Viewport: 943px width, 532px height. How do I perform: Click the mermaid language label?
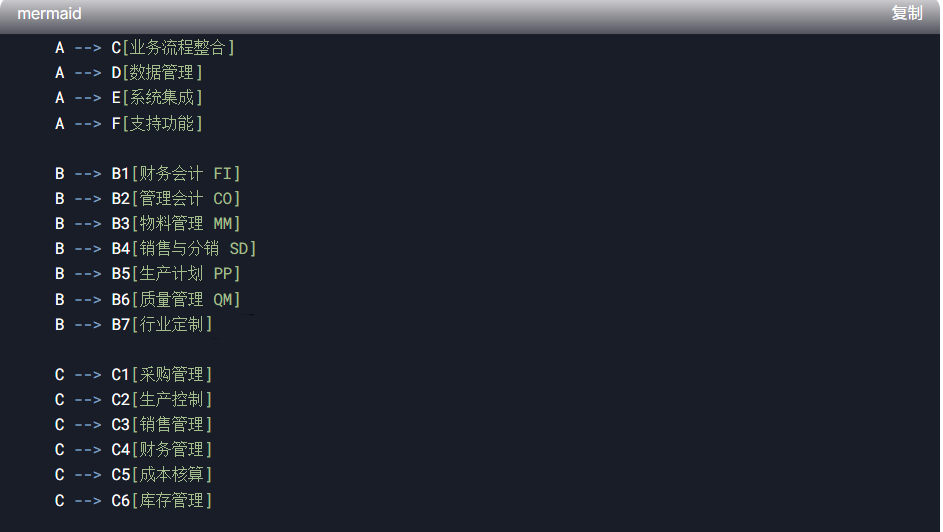point(49,14)
